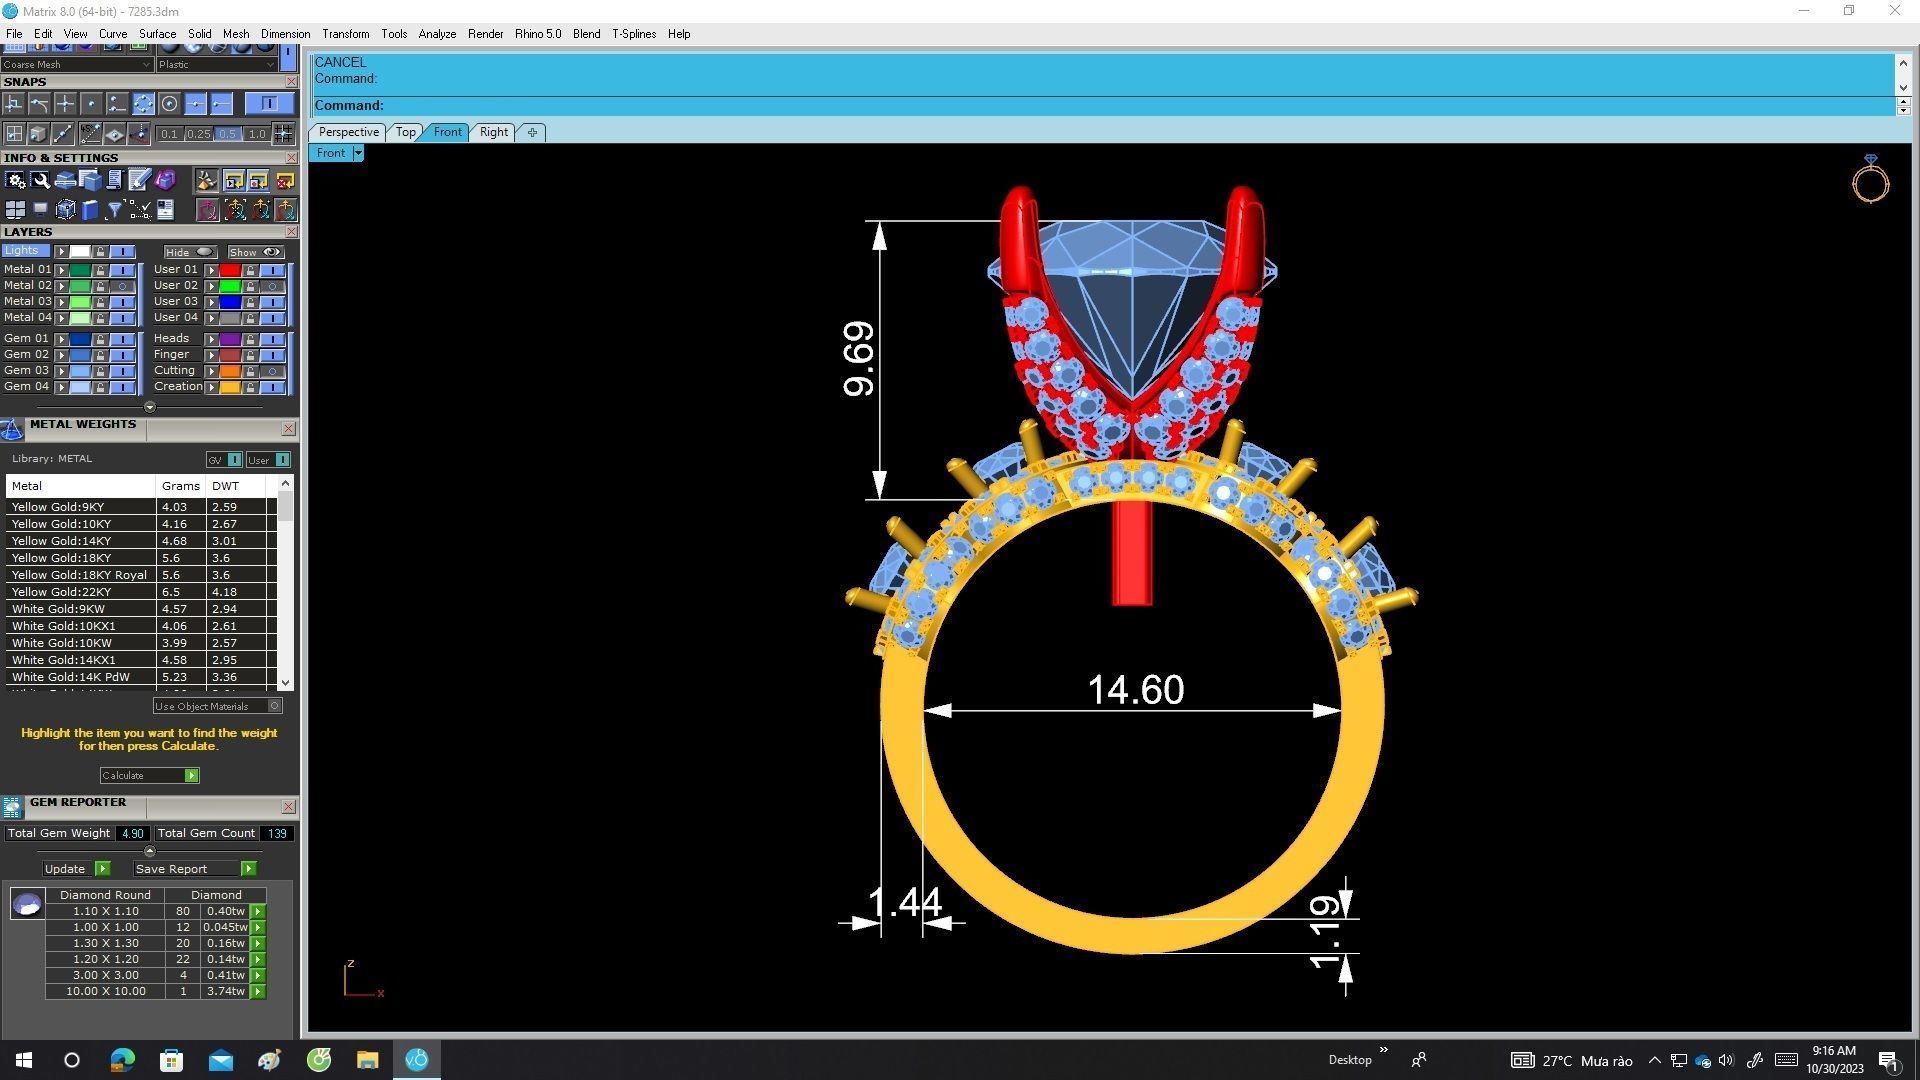Viewport: 1920px width, 1080px height.
Task: Open Microsoft Edge from the taskbar
Action: pos(122,1060)
